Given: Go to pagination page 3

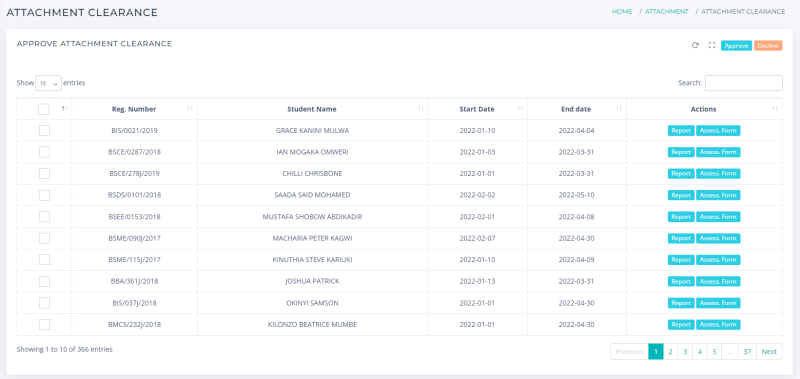Looking at the screenshot, I should tap(685, 351).
